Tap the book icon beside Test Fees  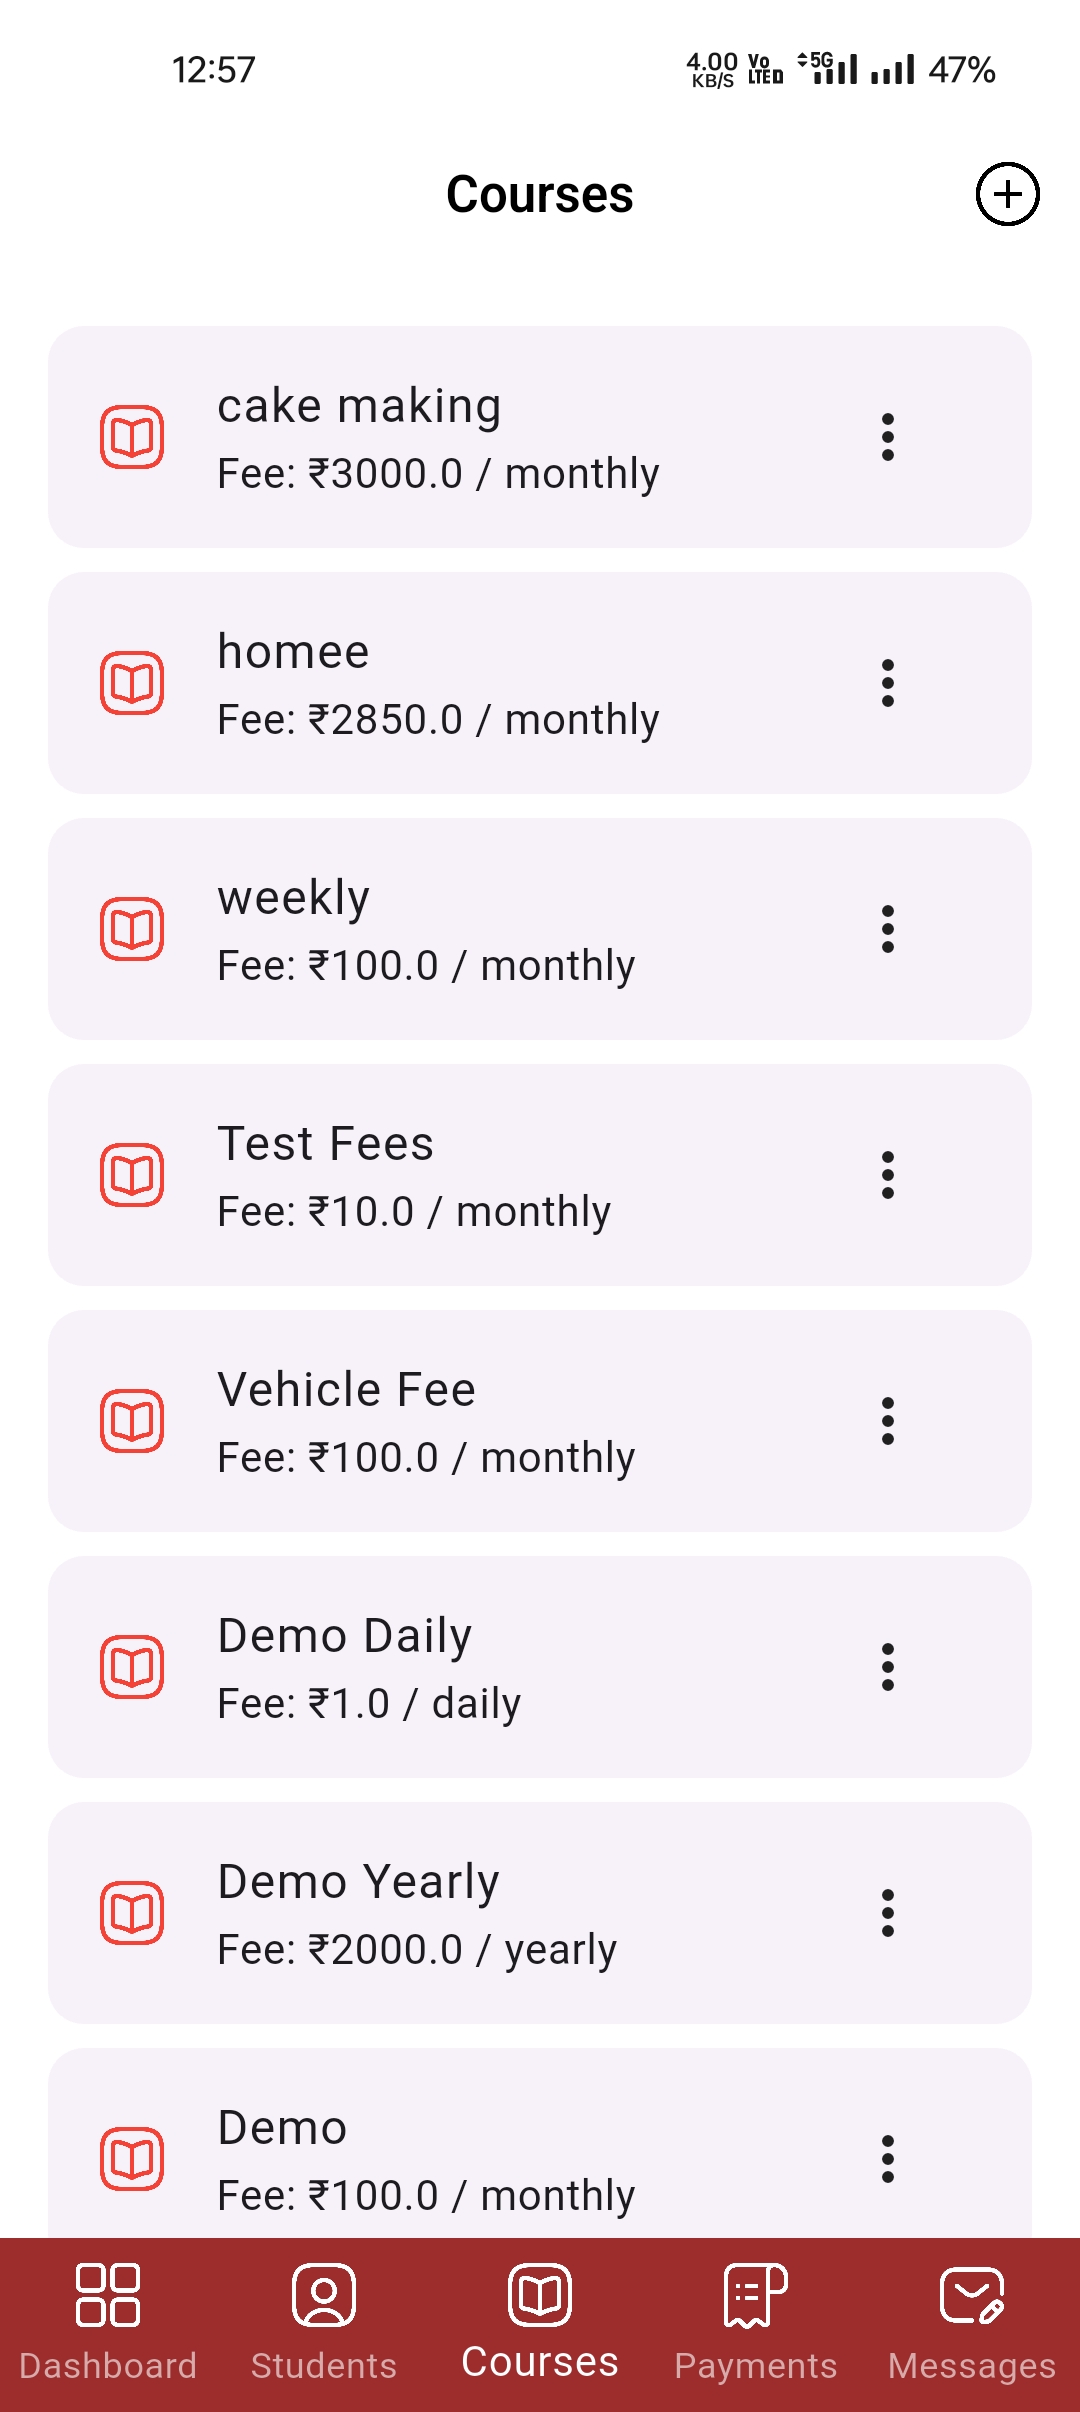(132, 1175)
